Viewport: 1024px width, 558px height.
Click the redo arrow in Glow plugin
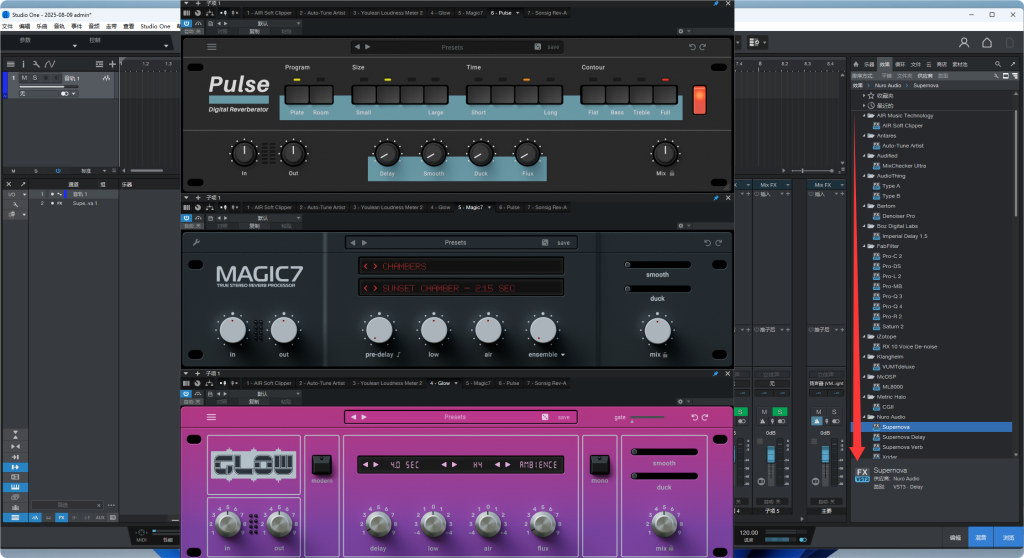click(x=705, y=417)
